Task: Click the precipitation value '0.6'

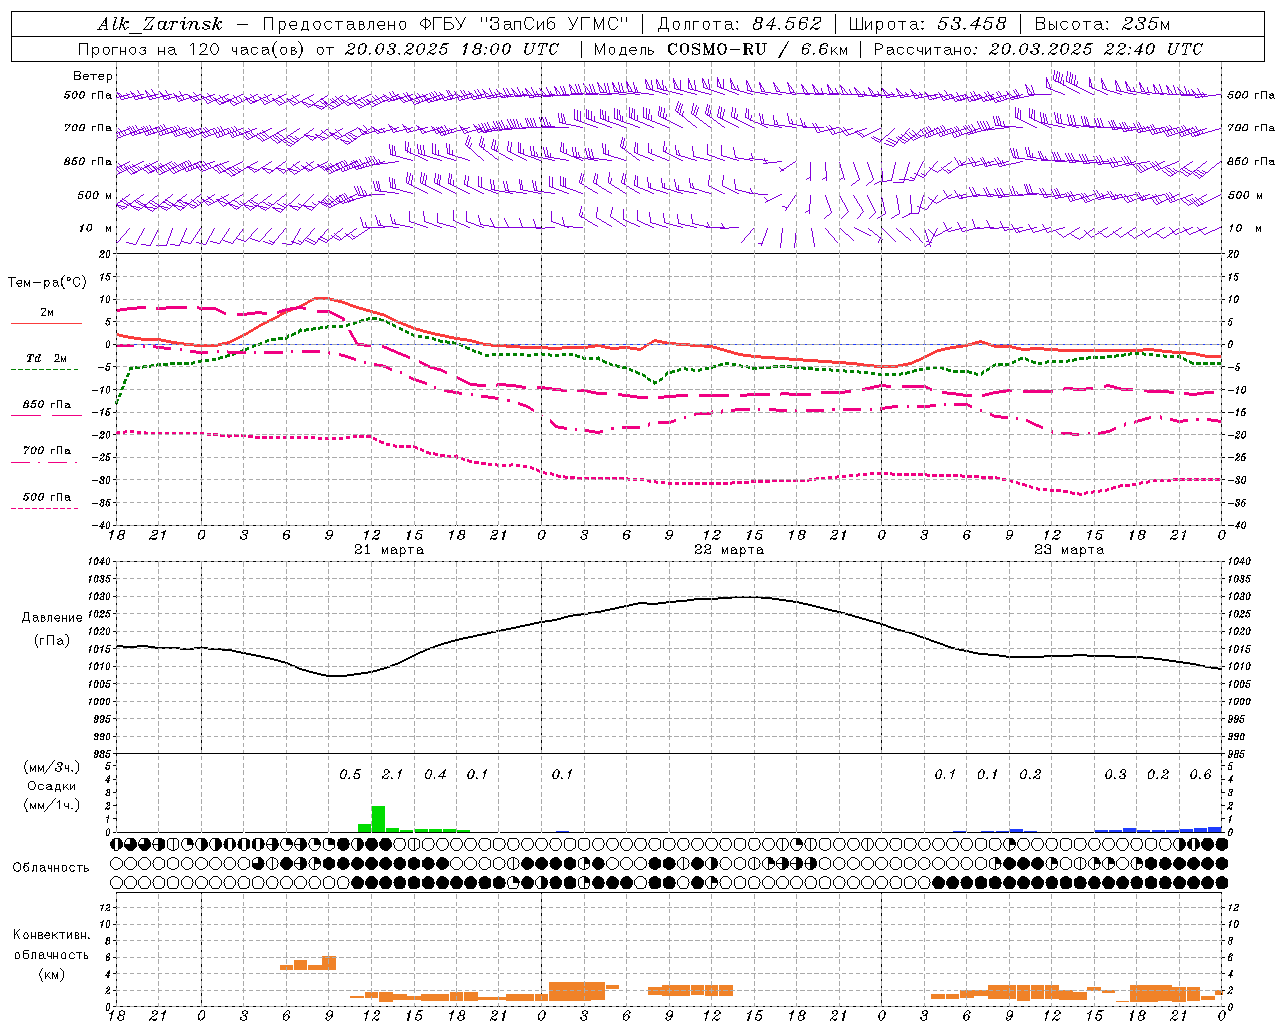Action: [x=1200, y=775]
